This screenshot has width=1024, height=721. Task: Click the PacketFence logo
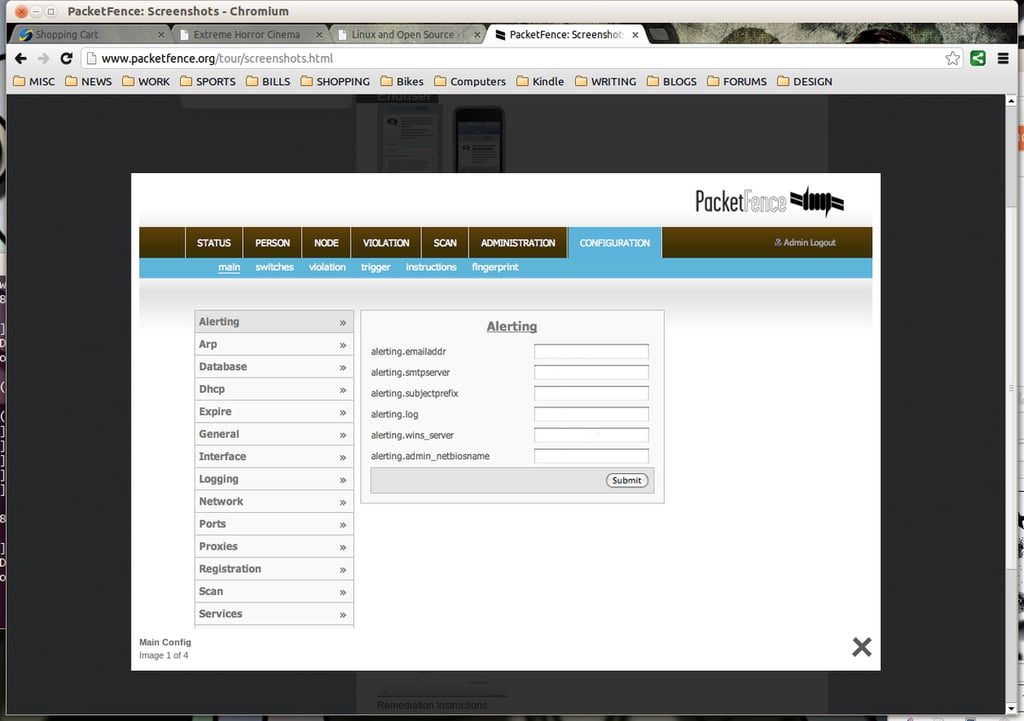(769, 201)
